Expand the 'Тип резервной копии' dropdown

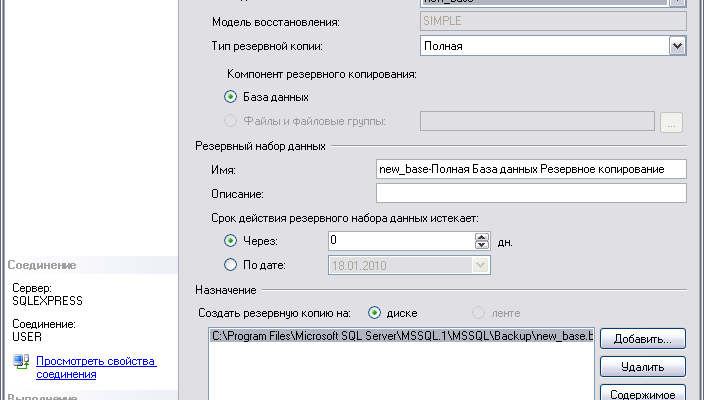(x=677, y=45)
